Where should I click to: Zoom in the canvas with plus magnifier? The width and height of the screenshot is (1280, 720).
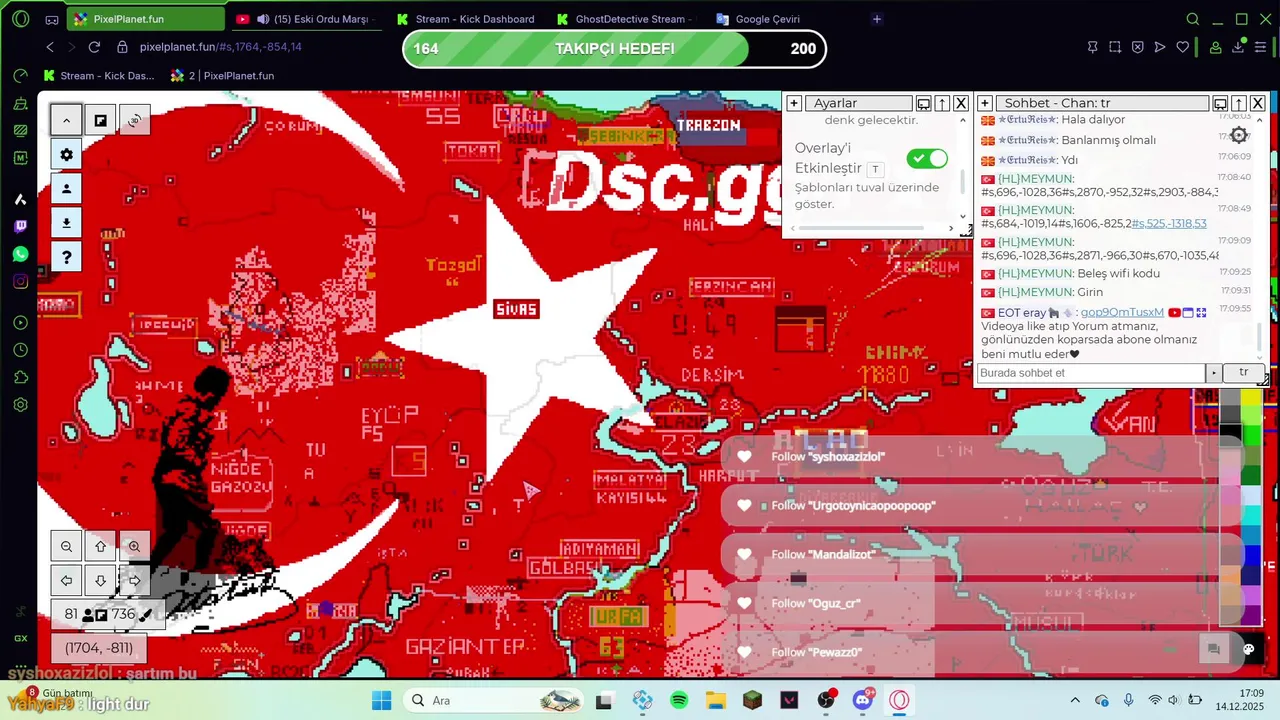coord(134,547)
